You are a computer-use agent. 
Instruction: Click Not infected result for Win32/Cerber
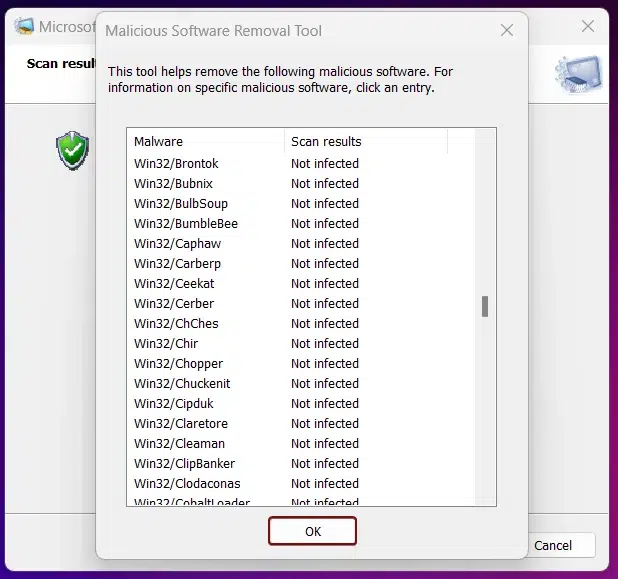coord(325,304)
